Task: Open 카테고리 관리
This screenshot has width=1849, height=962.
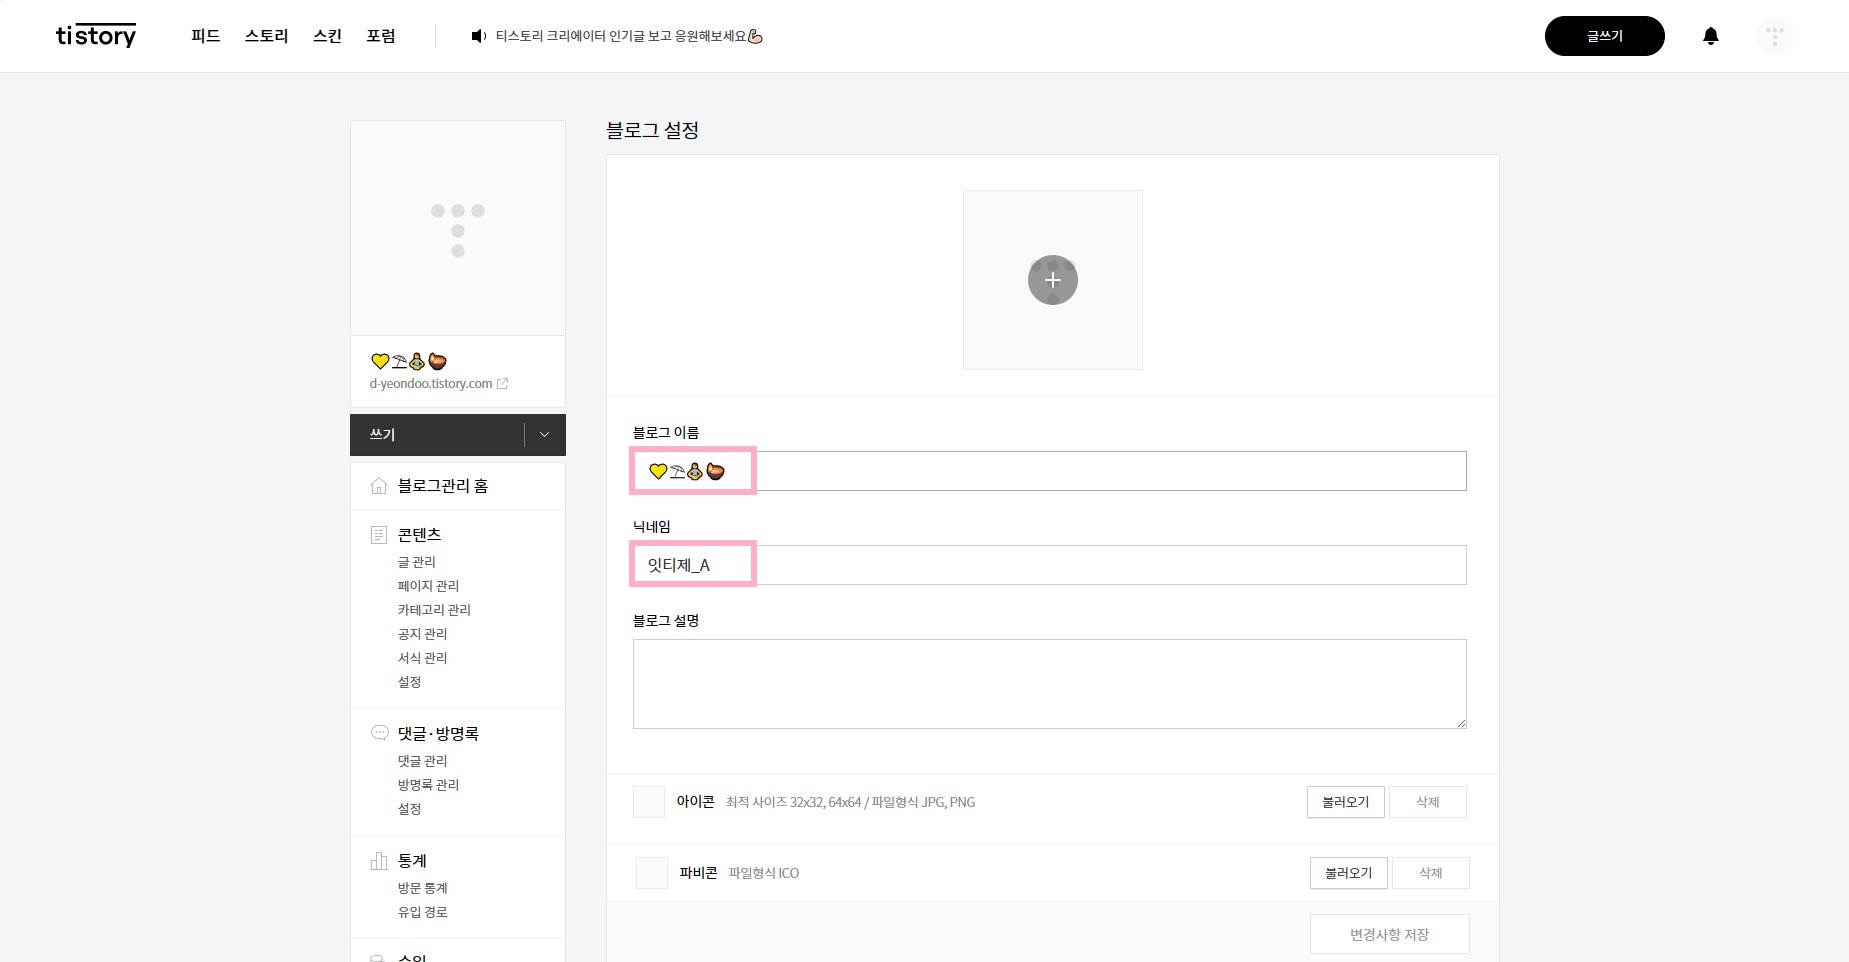Action: (434, 610)
